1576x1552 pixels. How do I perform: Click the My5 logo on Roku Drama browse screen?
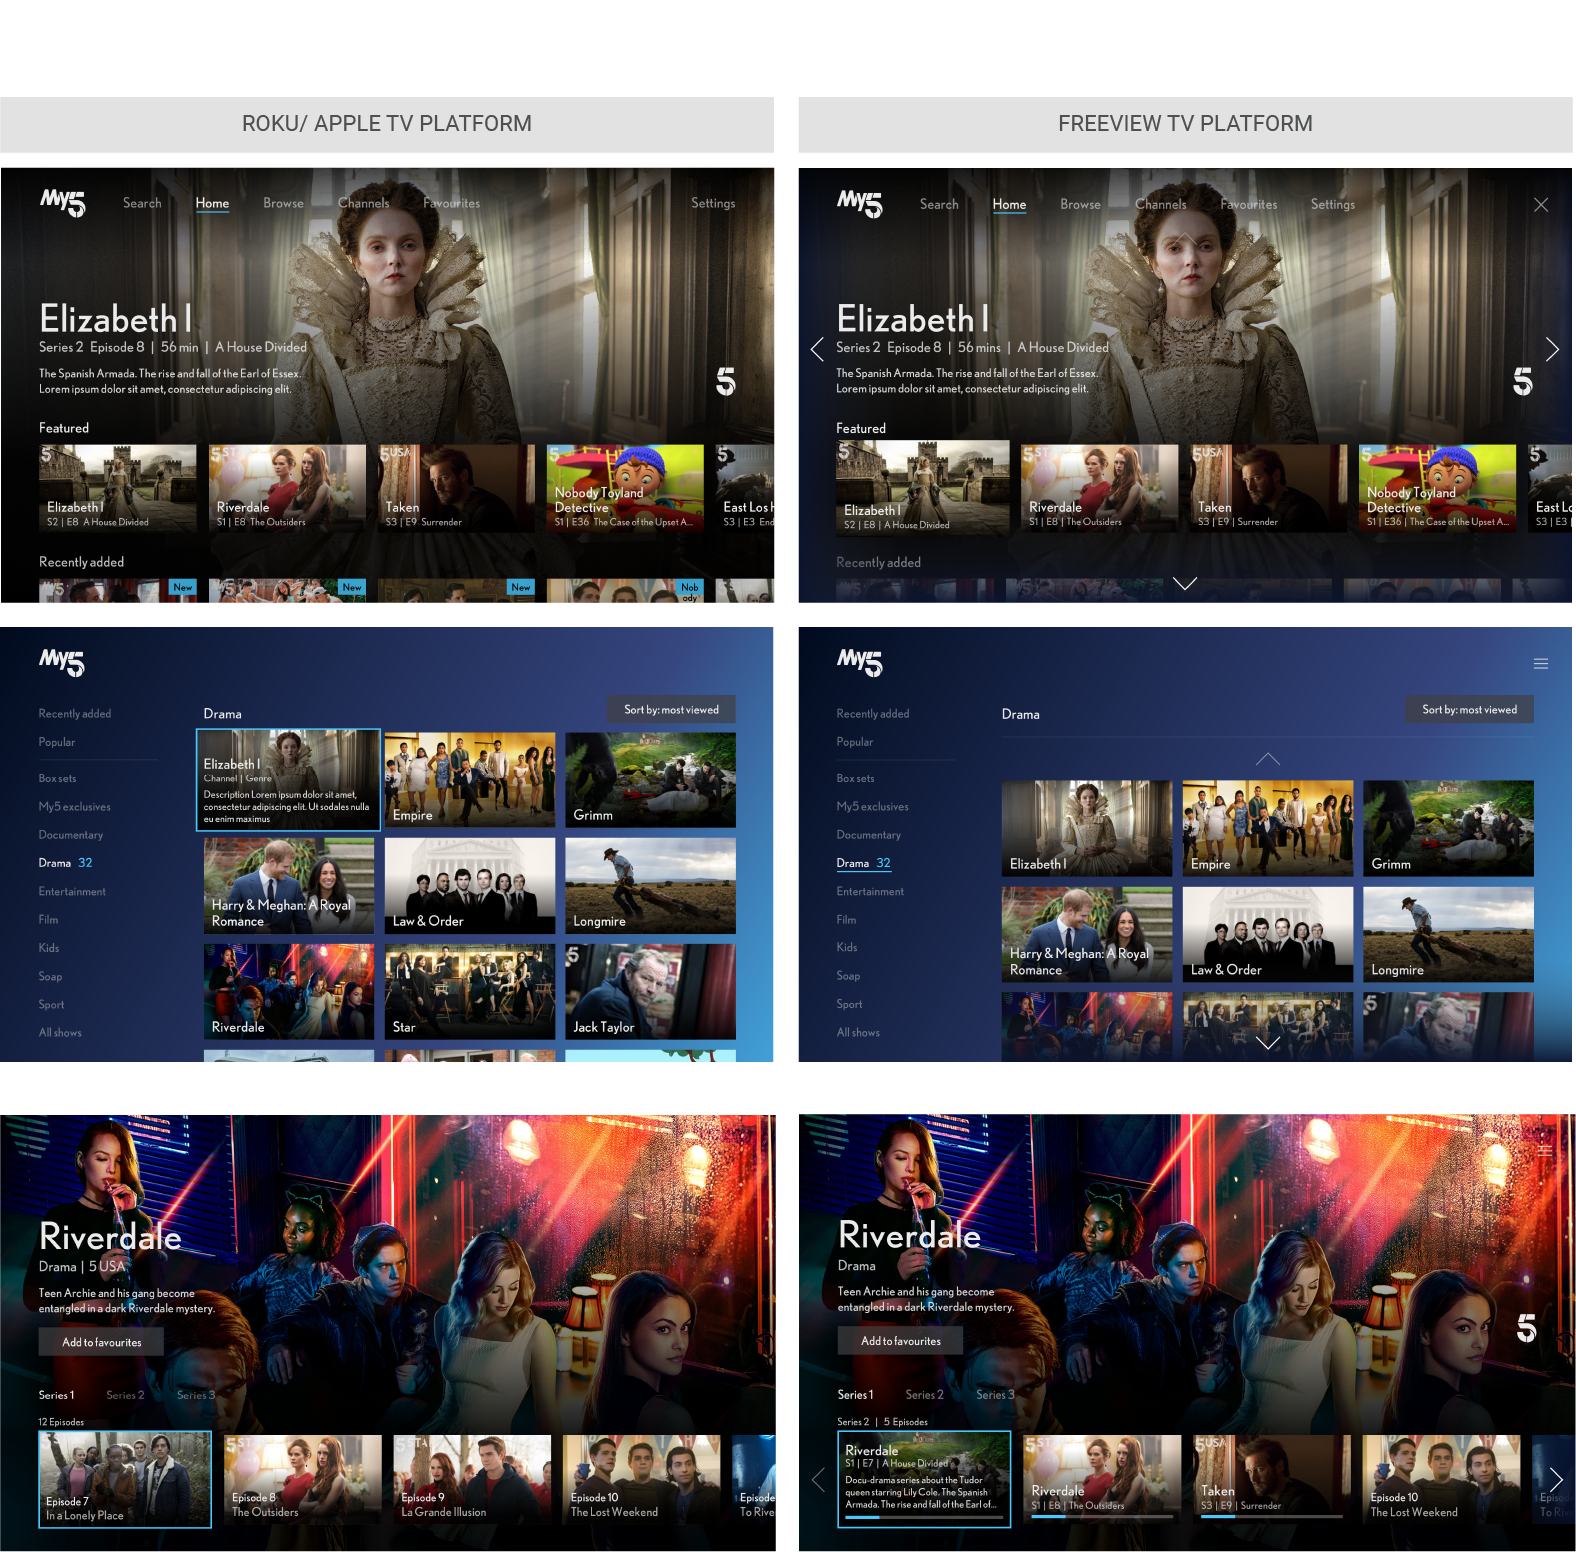[x=62, y=662]
